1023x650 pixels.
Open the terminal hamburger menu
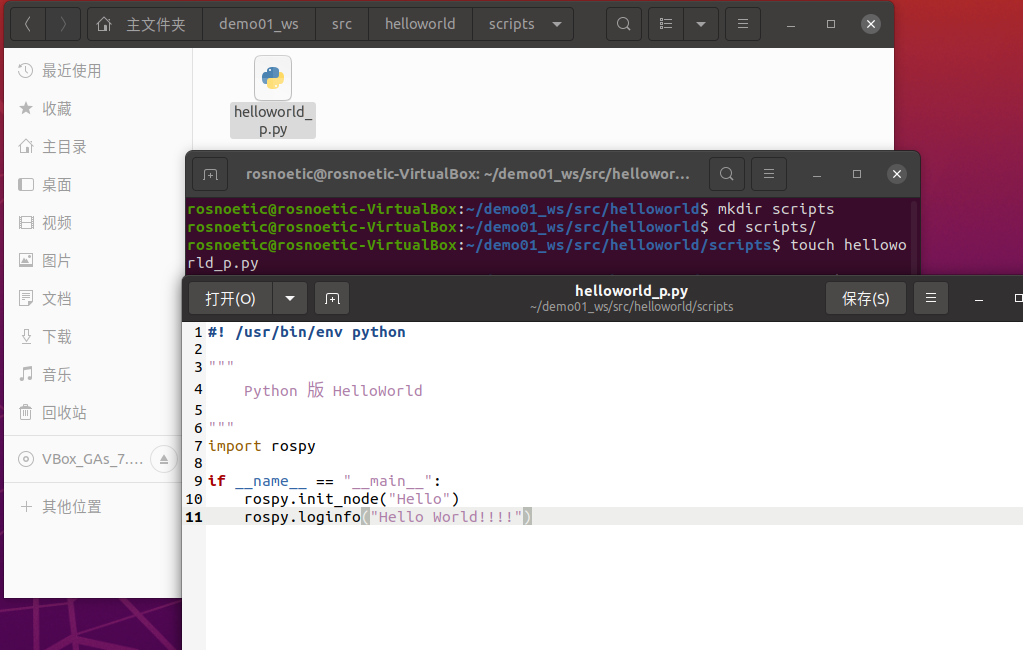coord(769,174)
